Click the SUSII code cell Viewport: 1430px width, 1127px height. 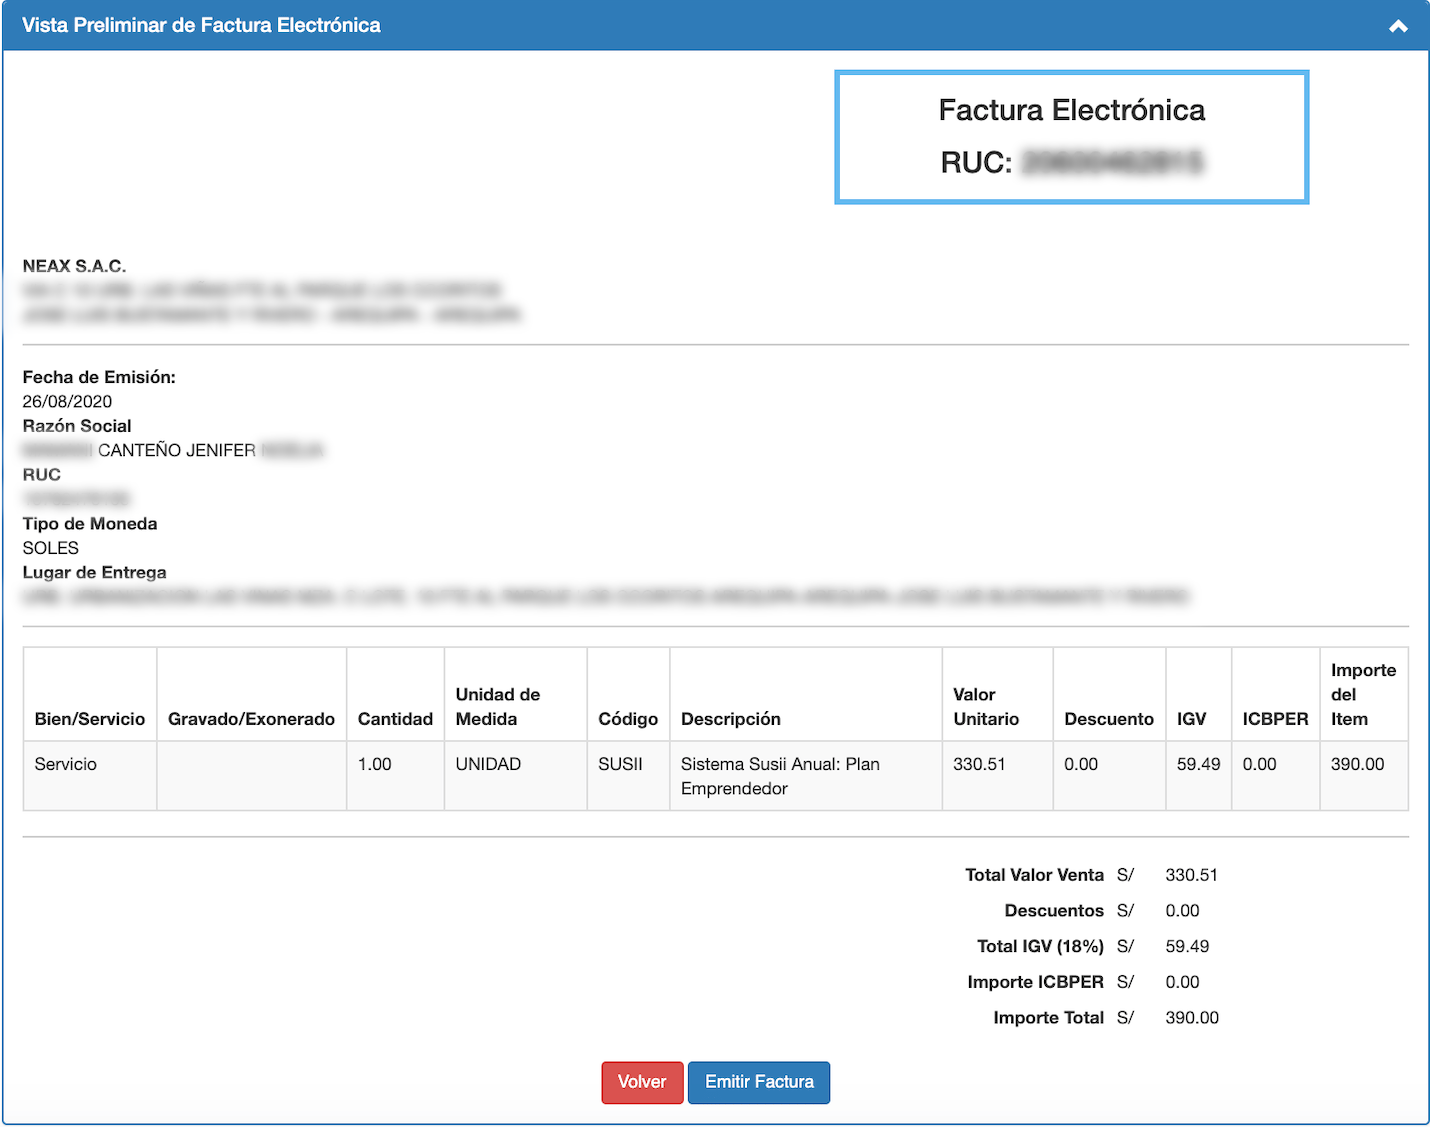click(620, 764)
